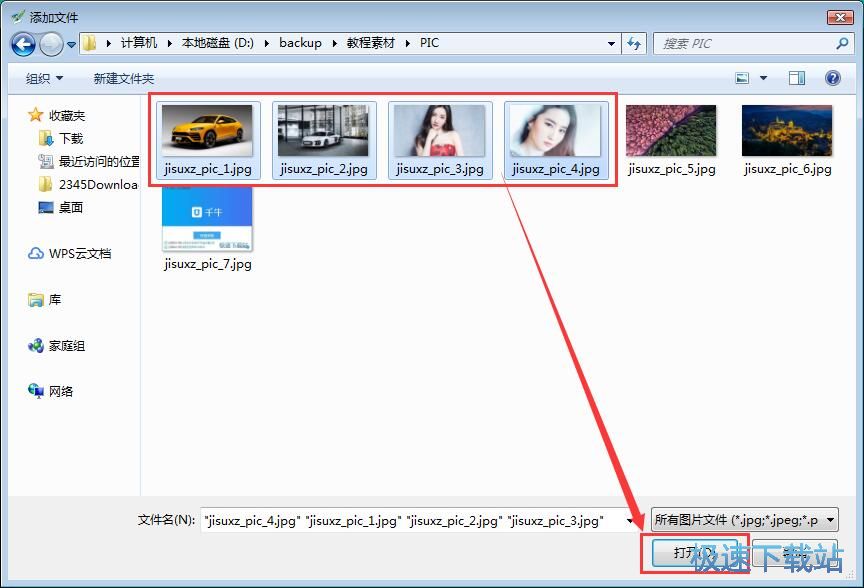Select flower field thumbnail jisuxz_pic_5.jpg
864x588 pixels.
(671, 131)
